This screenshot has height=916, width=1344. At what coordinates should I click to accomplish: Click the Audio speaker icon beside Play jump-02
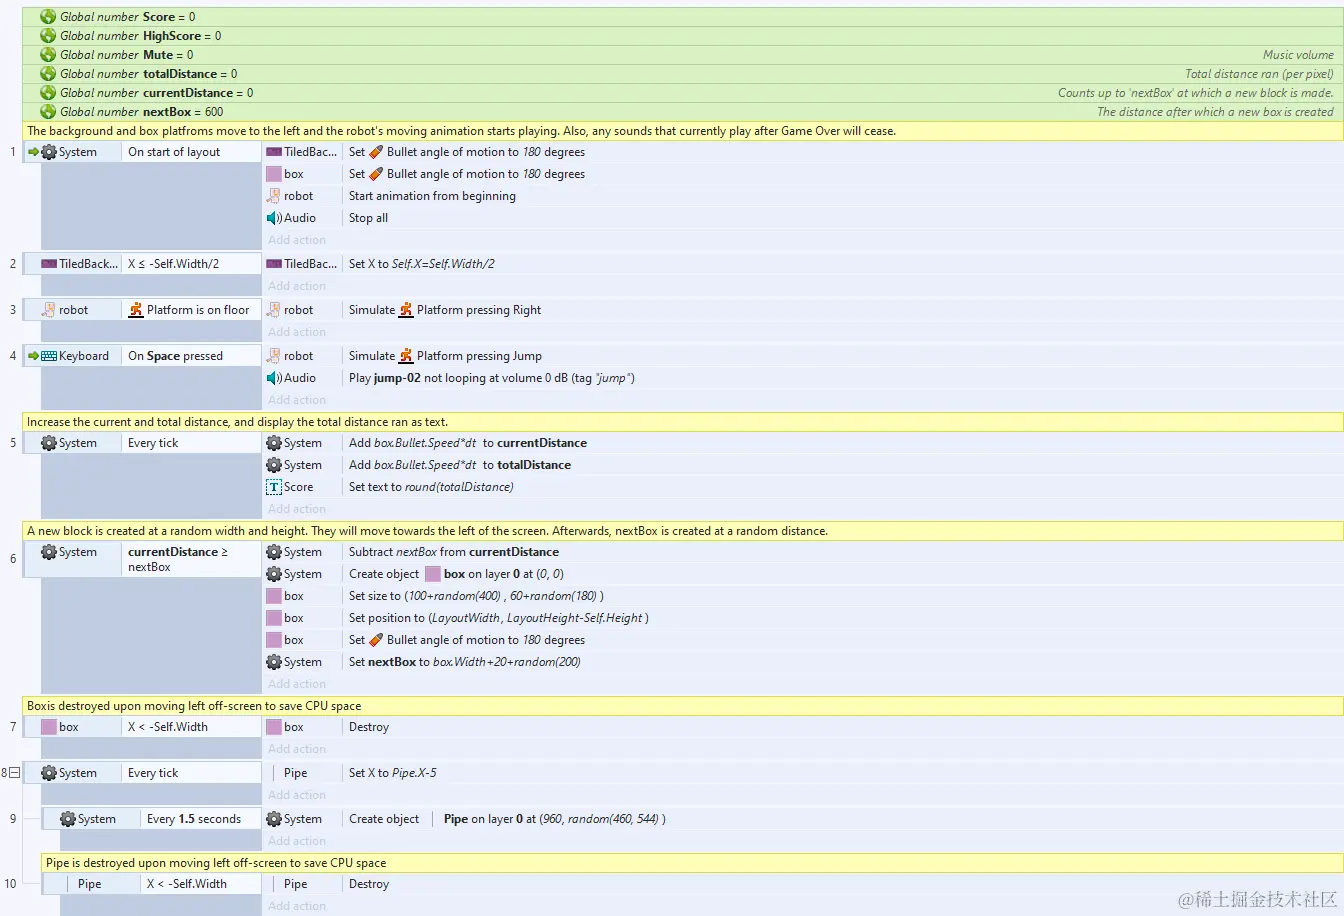tap(274, 378)
